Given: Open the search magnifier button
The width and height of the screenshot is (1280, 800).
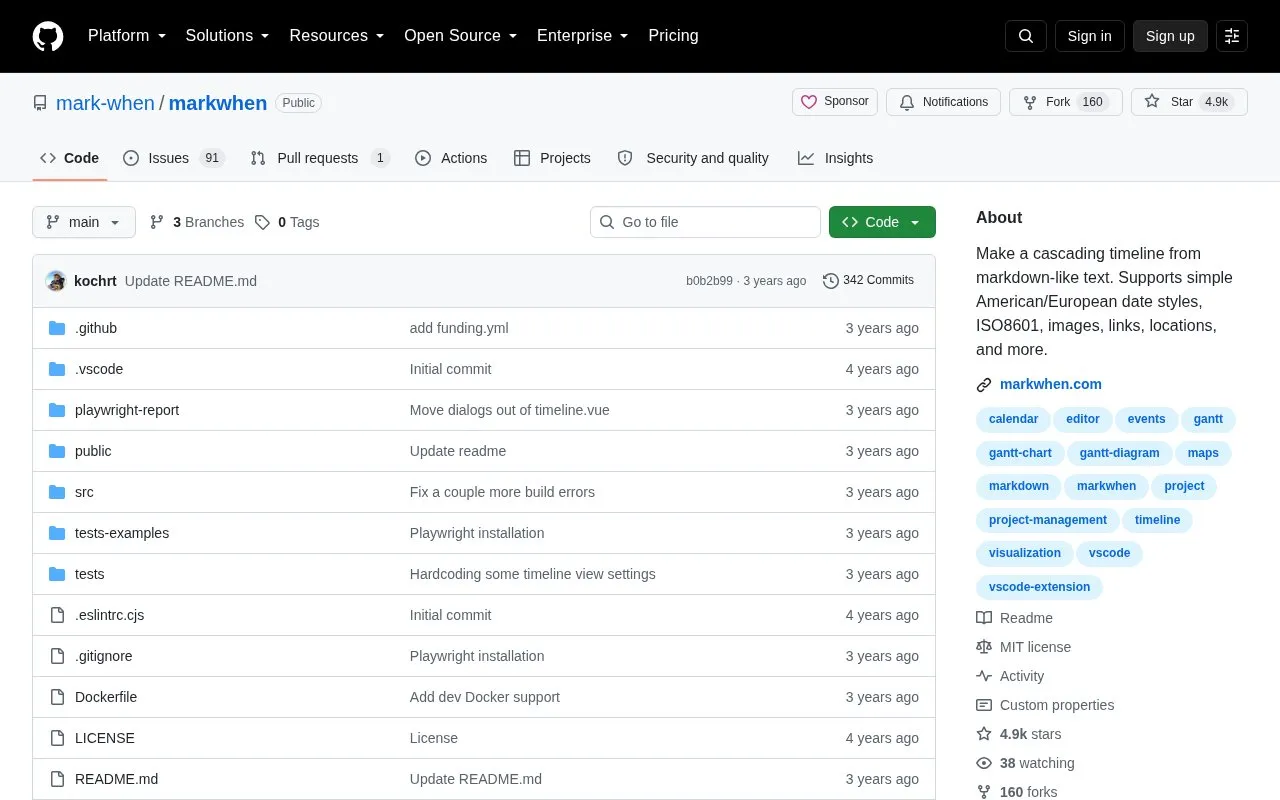Looking at the screenshot, I should [1026, 36].
